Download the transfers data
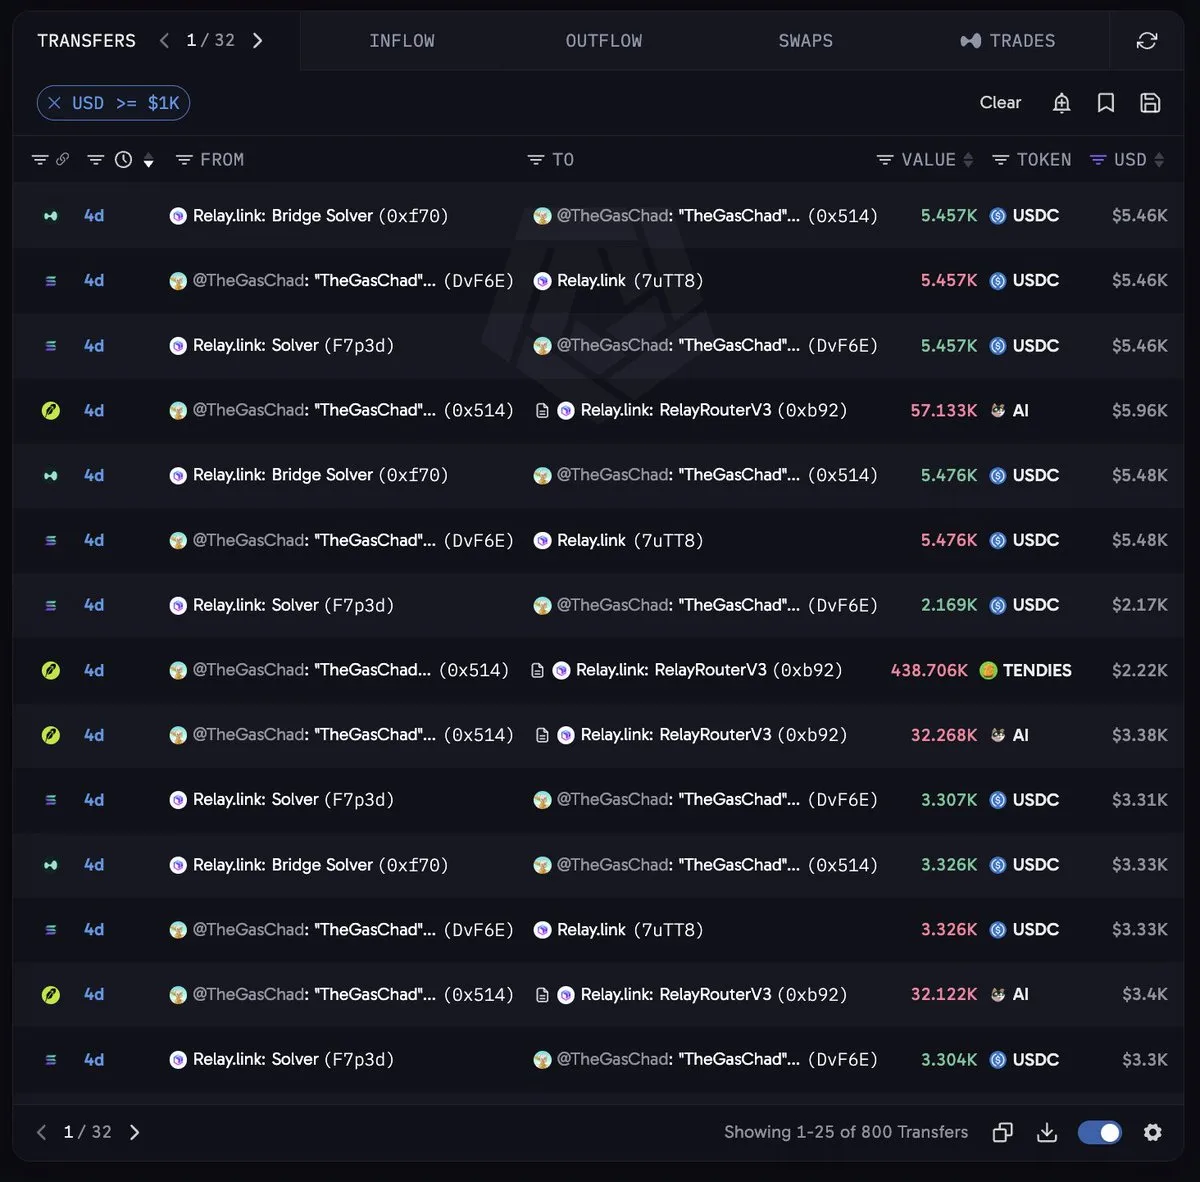This screenshot has height=1182, width=1200. pos(1047,1132)
